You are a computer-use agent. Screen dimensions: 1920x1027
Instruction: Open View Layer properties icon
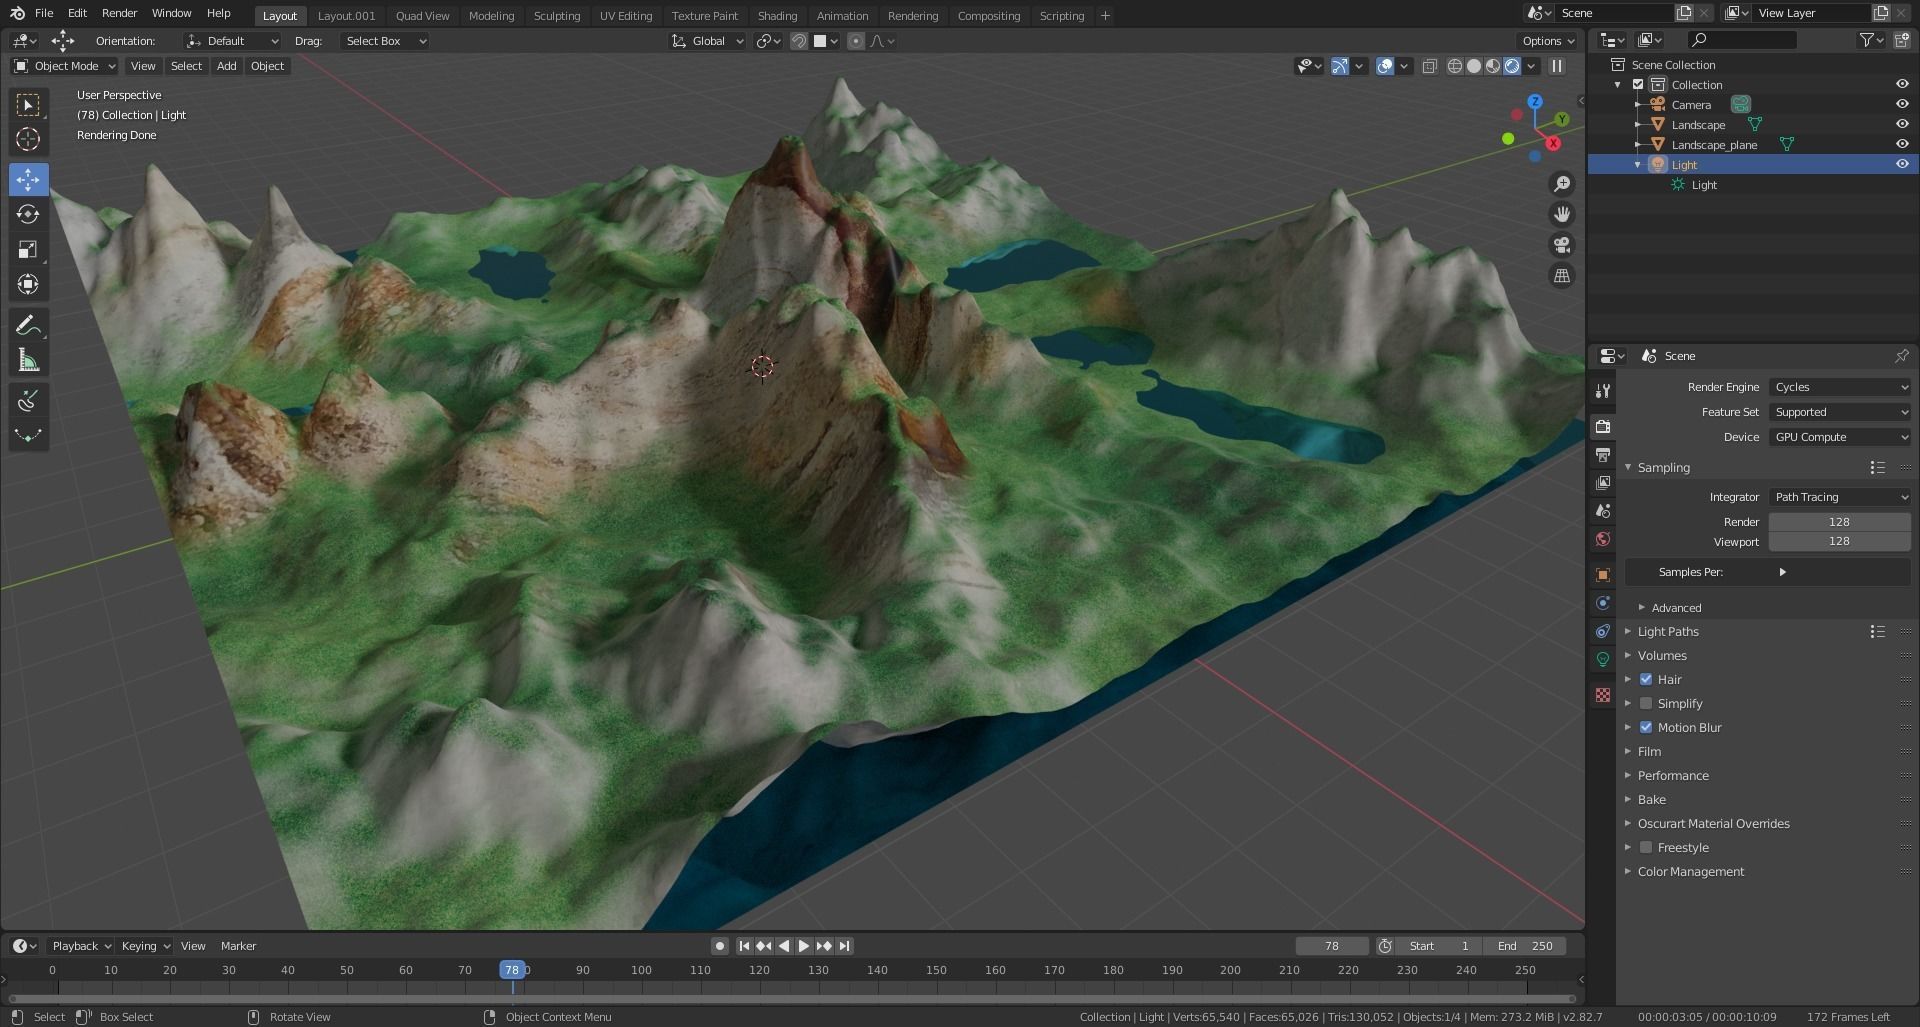[1603, 483]
